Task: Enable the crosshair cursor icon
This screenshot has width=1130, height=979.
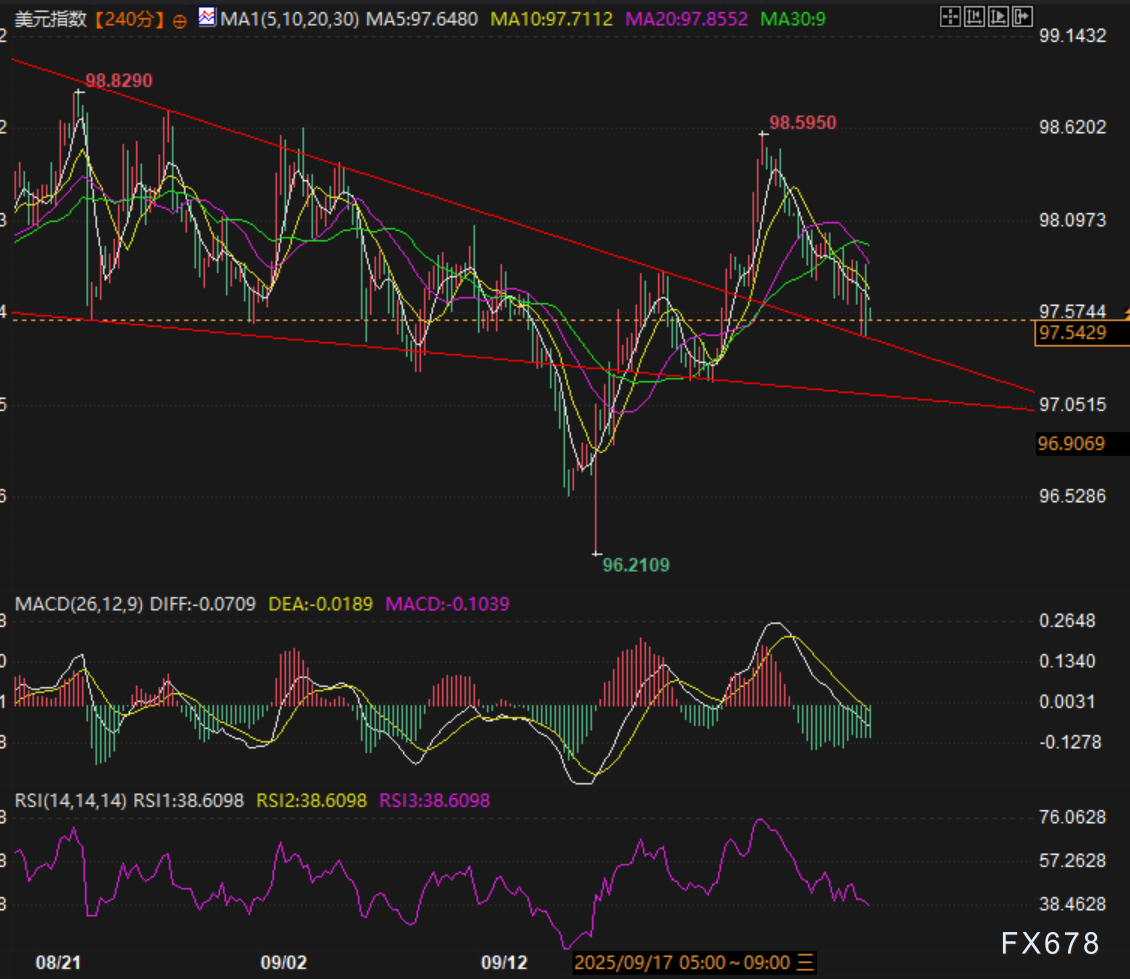Action: [951, 16]
